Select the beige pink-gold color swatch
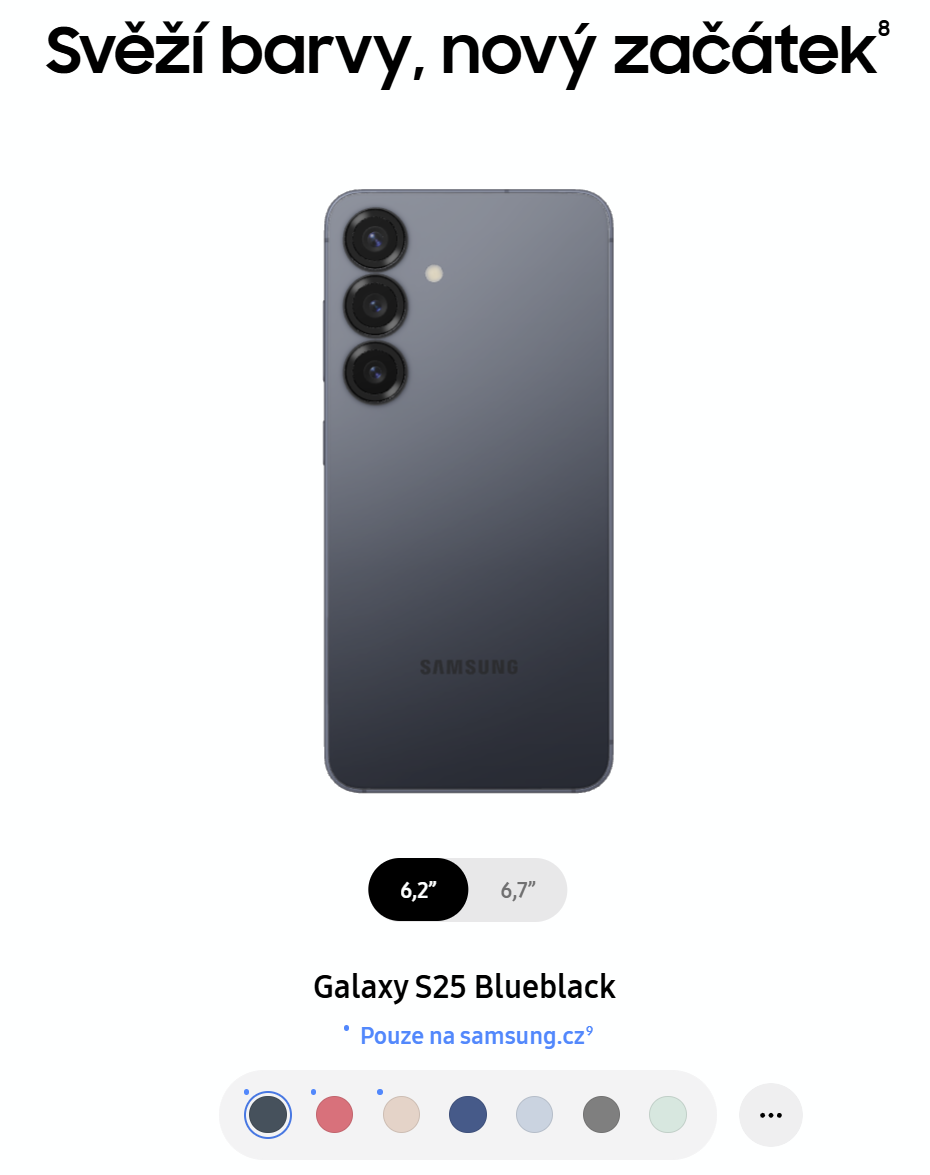This screenshot has height=1175, width=930. 401,1114
